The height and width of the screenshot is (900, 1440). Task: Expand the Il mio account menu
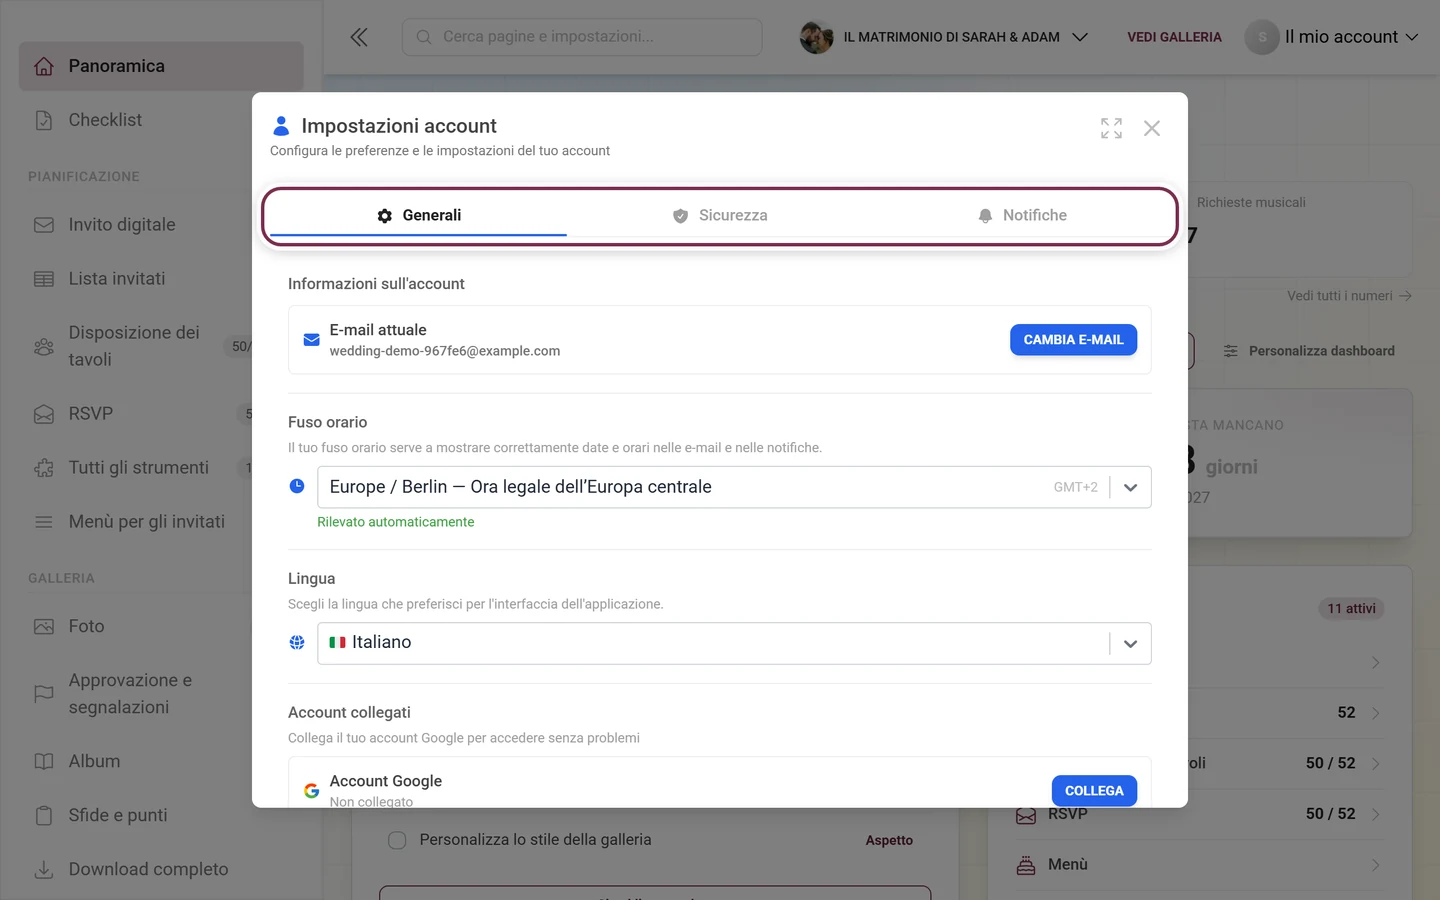tap(1332, 37)
